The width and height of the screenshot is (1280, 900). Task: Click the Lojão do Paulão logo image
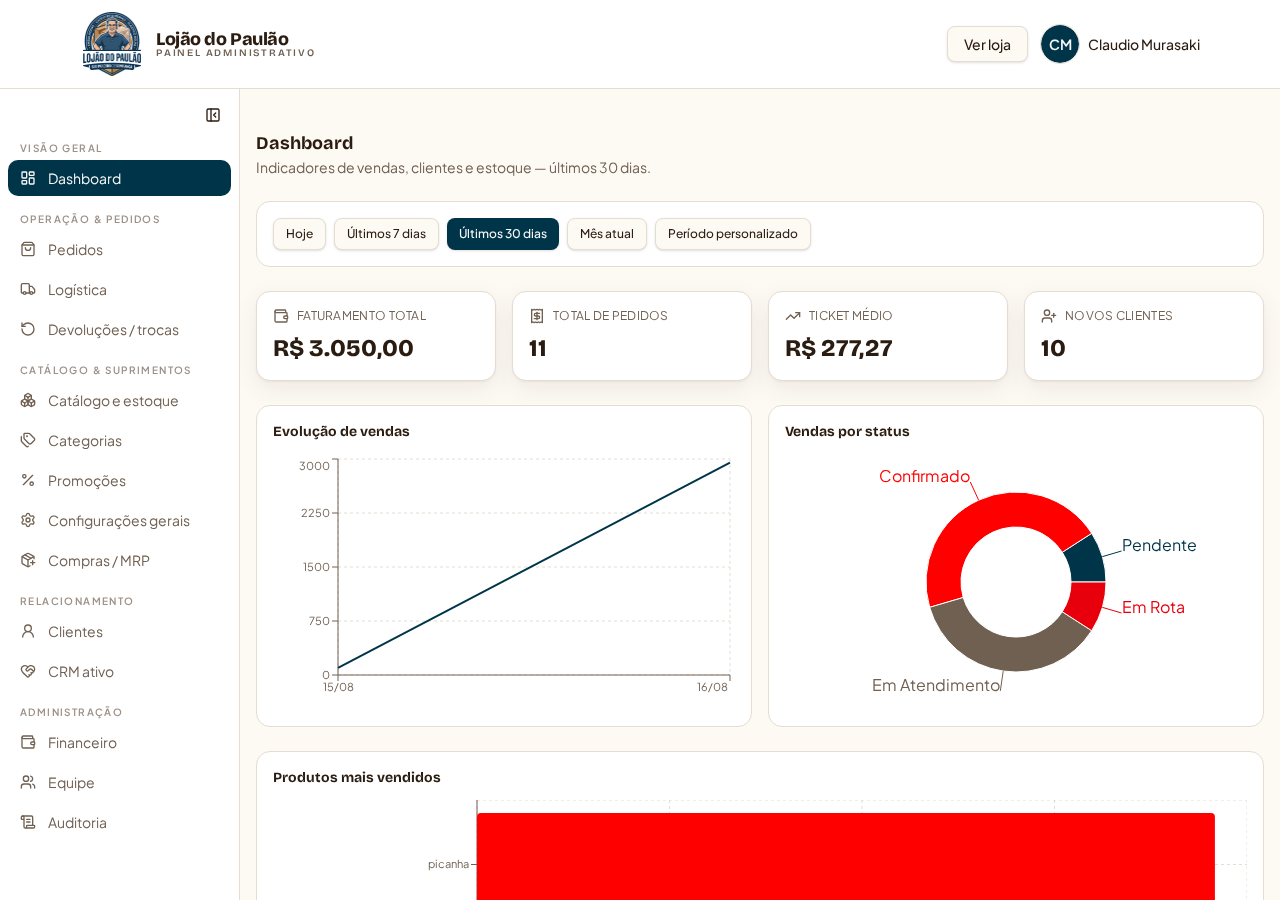(112, 44)
